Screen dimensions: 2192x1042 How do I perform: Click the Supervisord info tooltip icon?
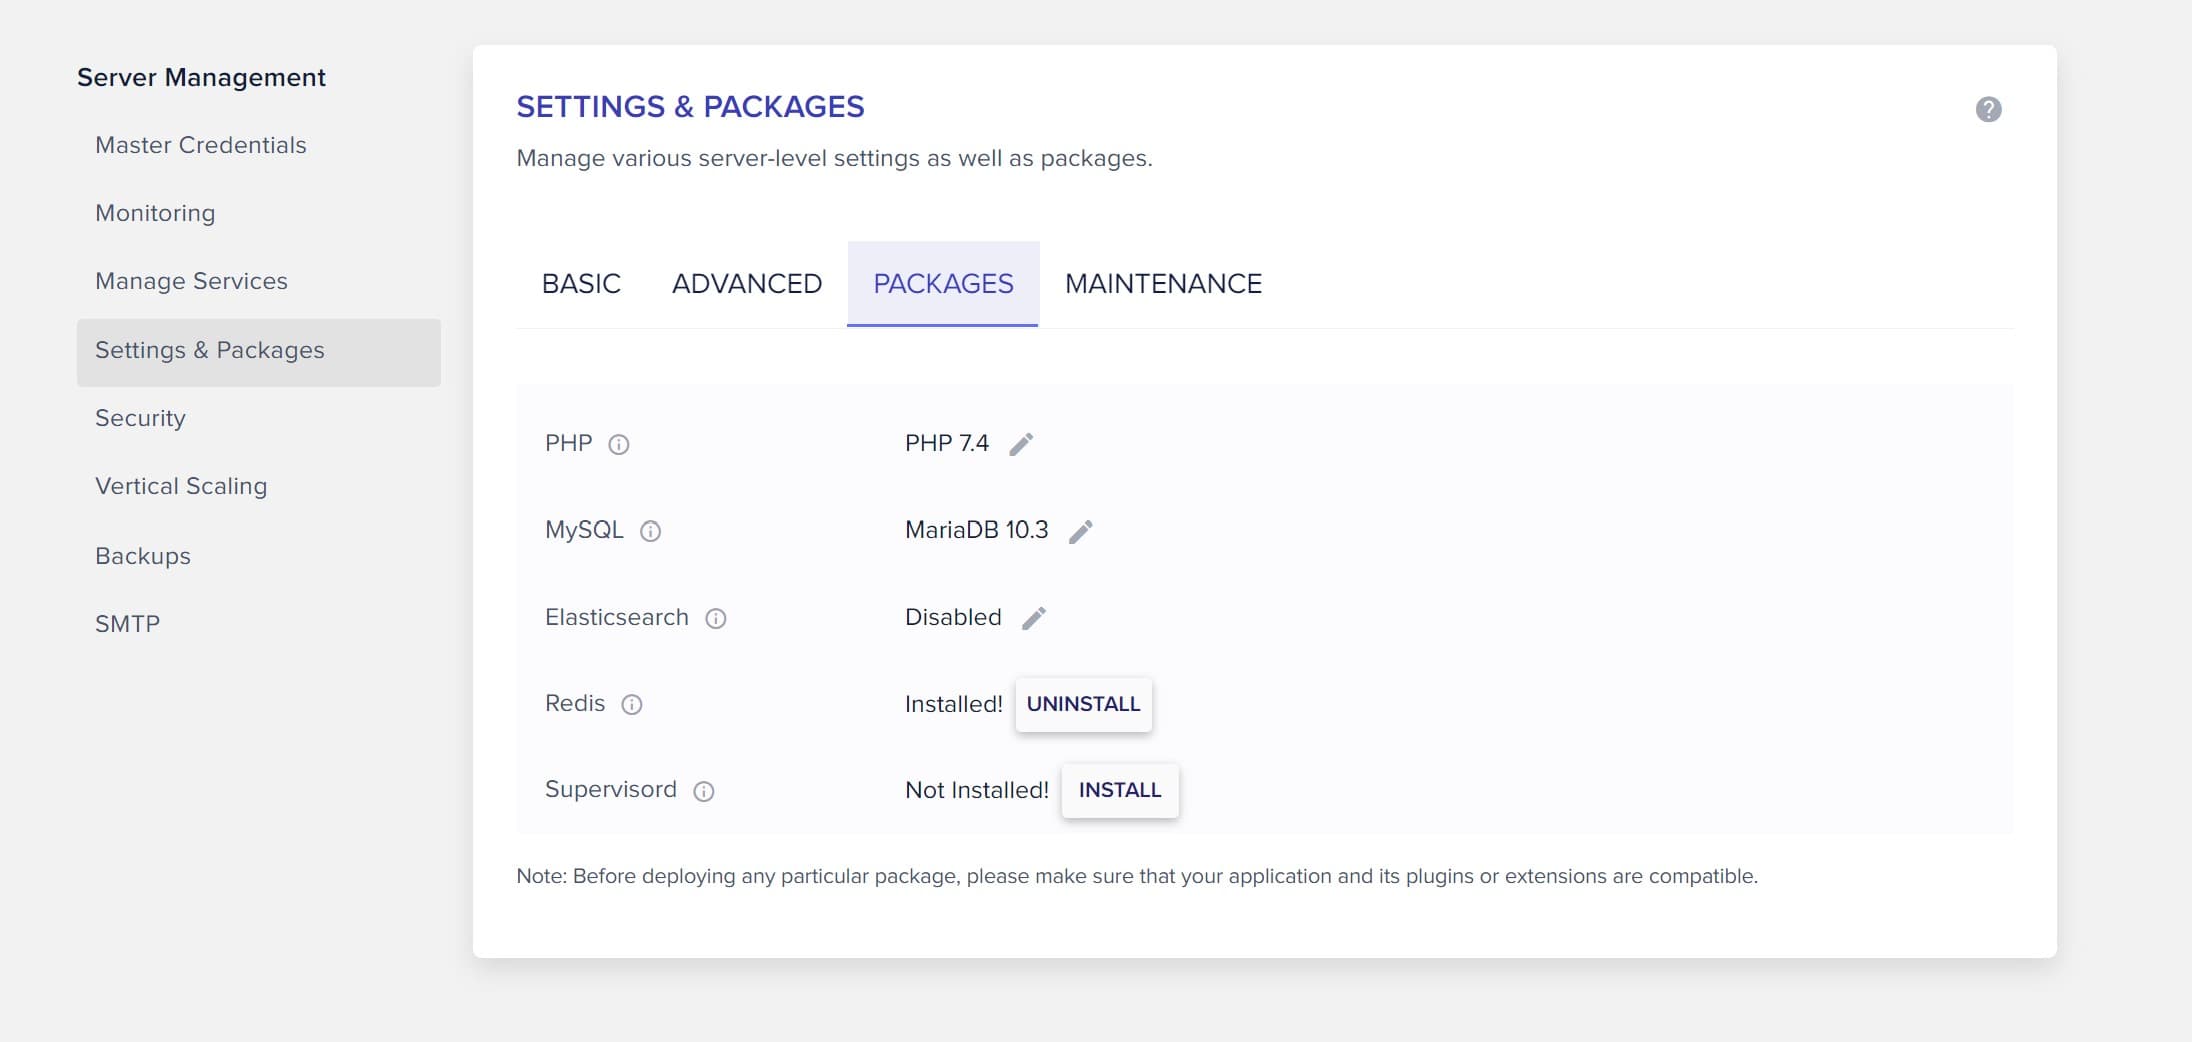[705, 791]
